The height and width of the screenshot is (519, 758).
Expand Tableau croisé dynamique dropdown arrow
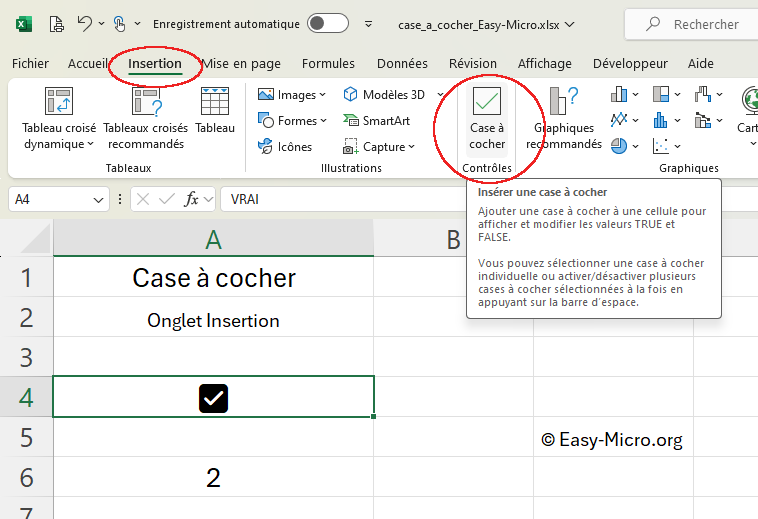pyautogui.click(x=90, y=144)
